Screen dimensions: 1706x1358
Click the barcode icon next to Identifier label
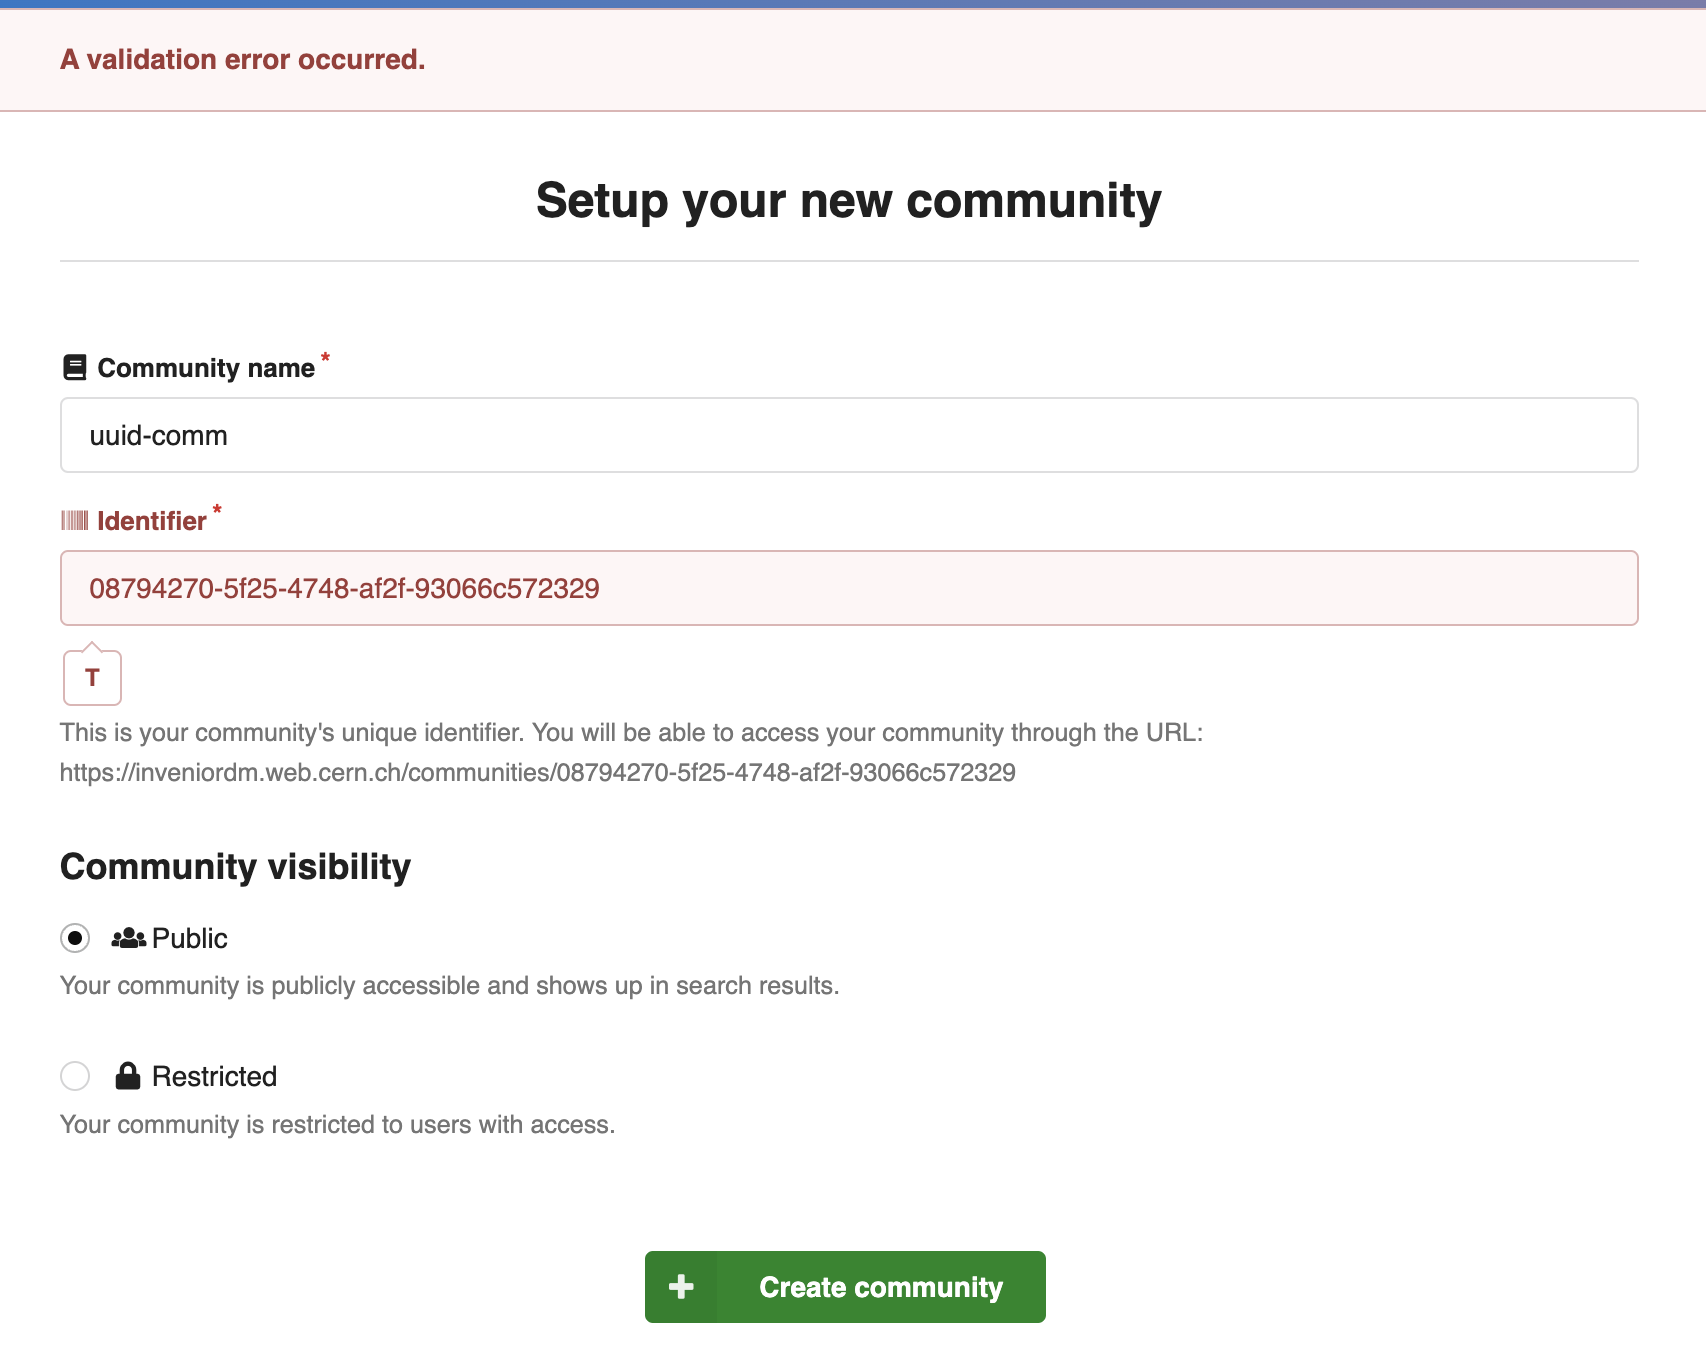73,520
